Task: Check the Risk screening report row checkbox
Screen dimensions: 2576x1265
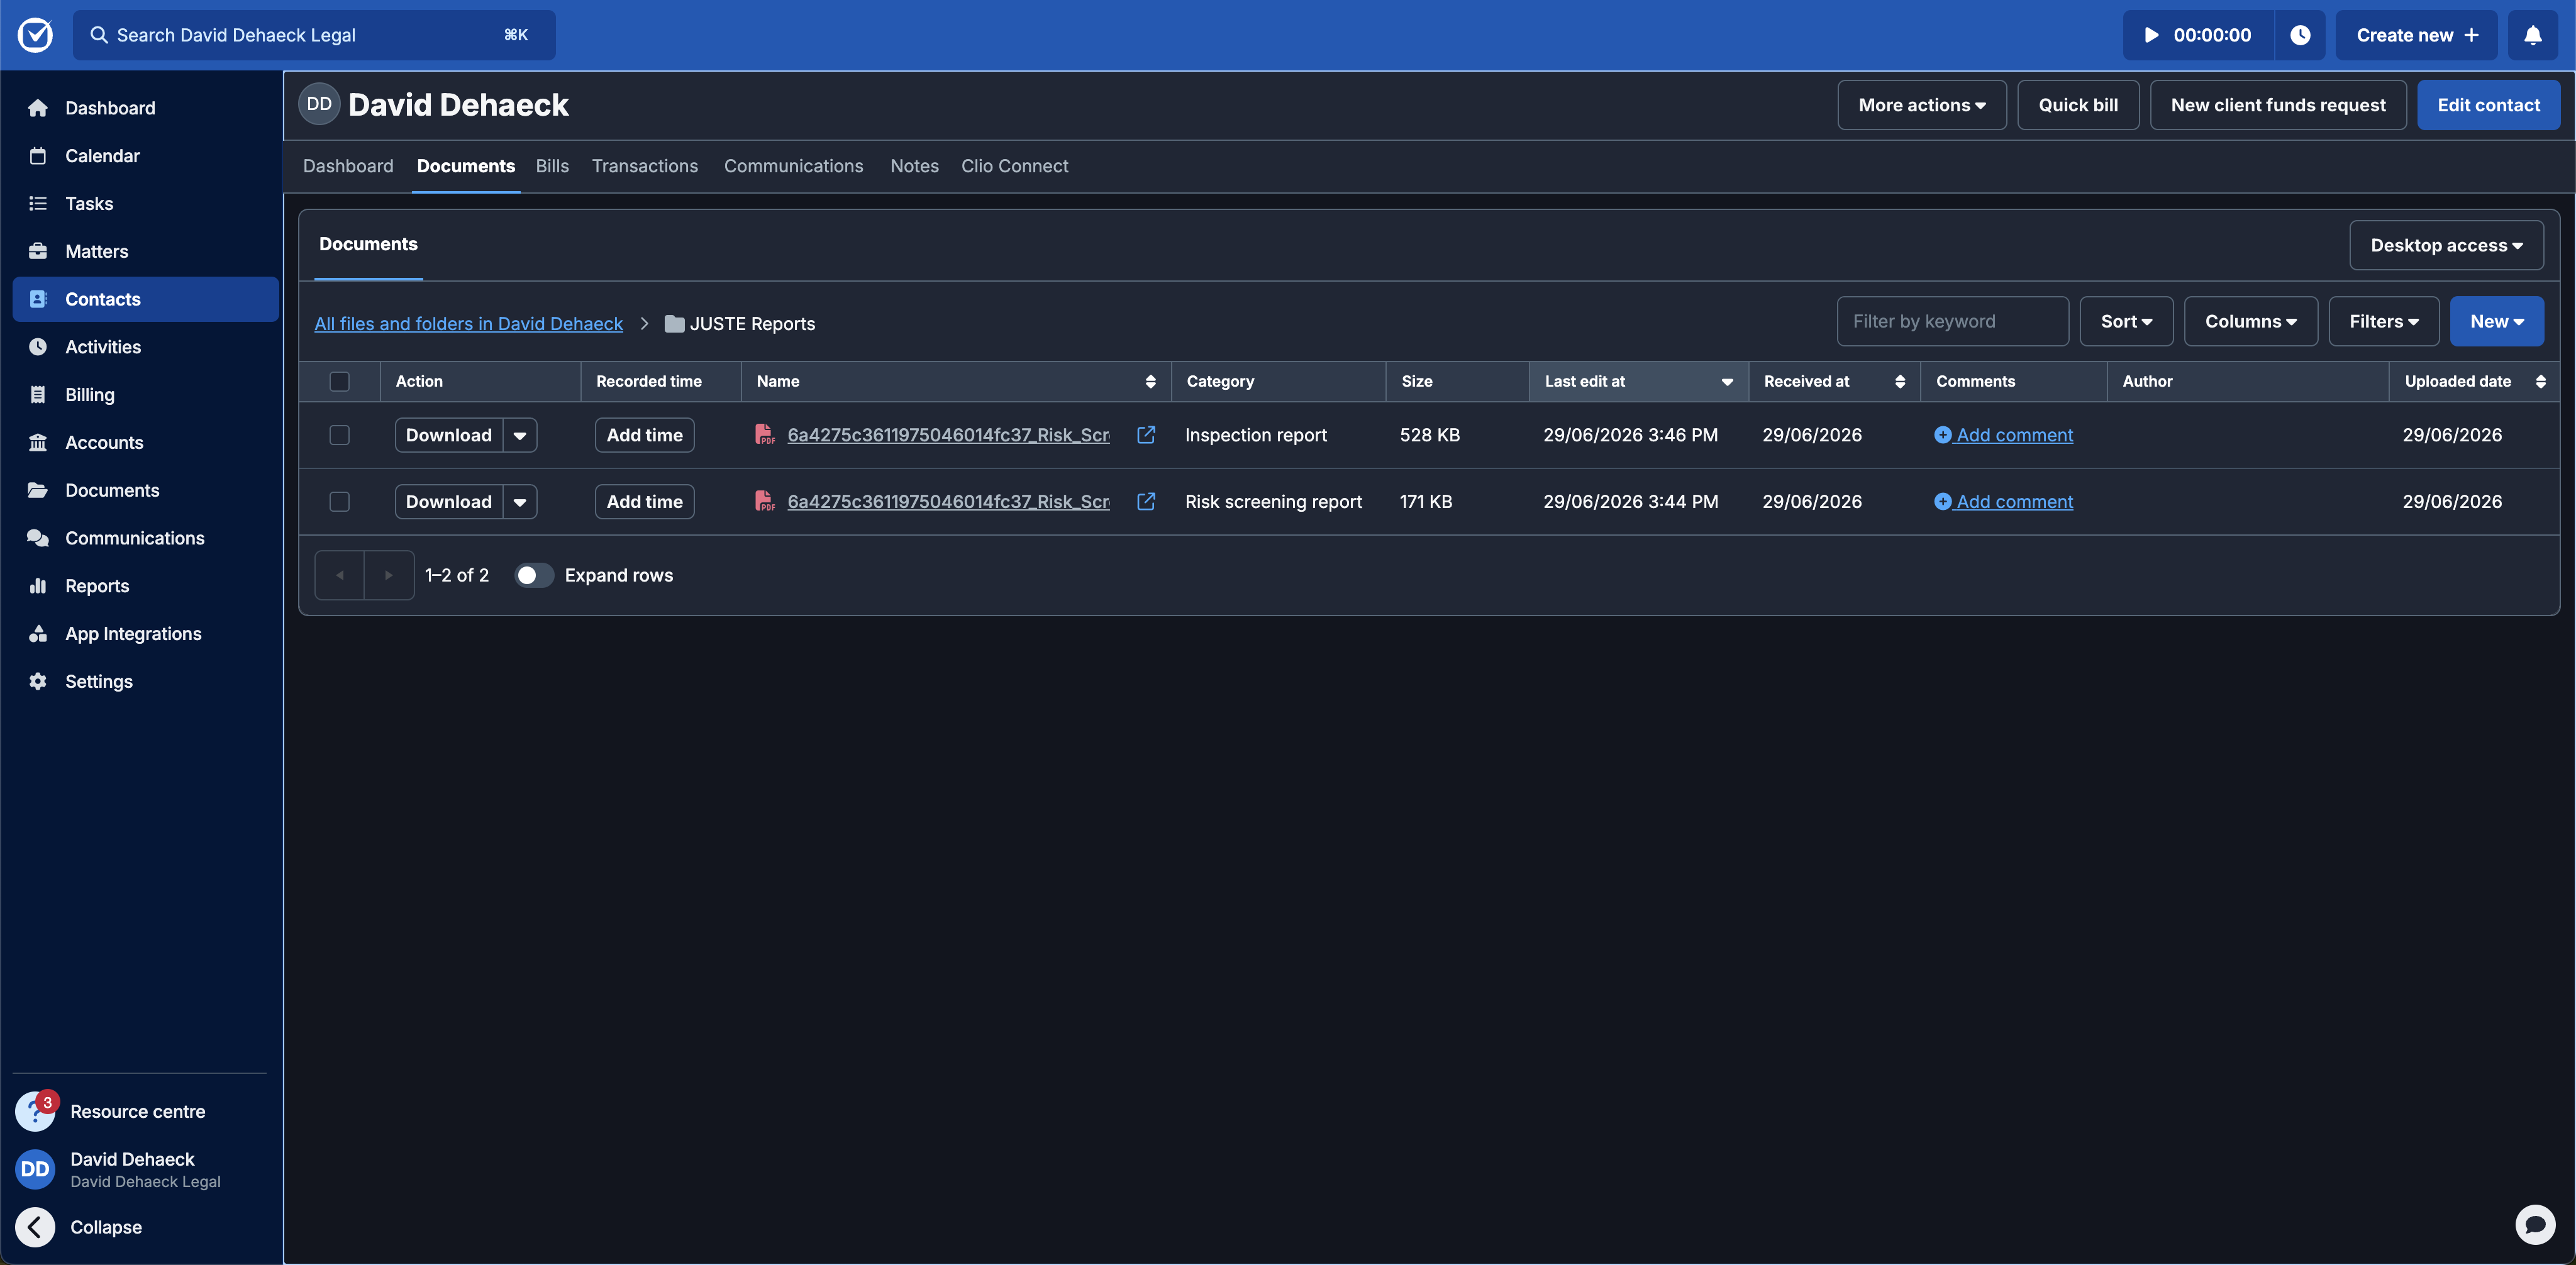Action: click(x=339, y=502)
